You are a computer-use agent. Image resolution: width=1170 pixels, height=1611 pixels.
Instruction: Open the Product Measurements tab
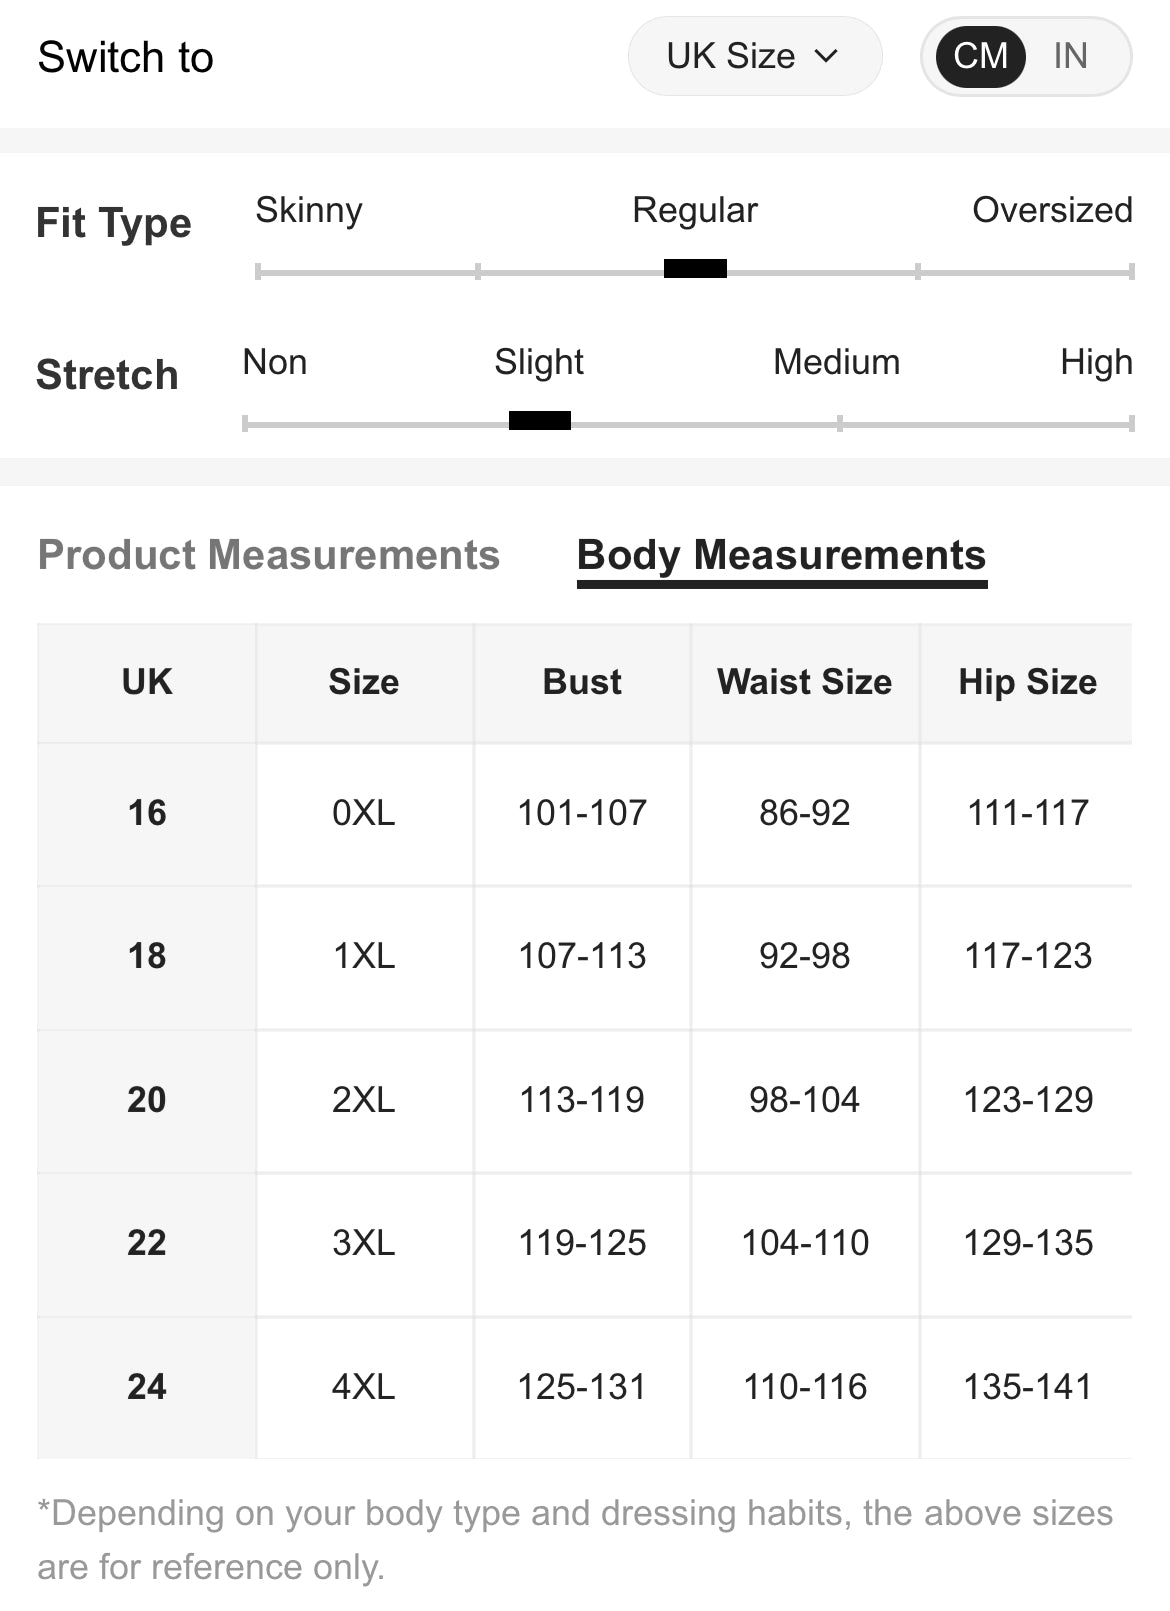[x=268, y=555]
